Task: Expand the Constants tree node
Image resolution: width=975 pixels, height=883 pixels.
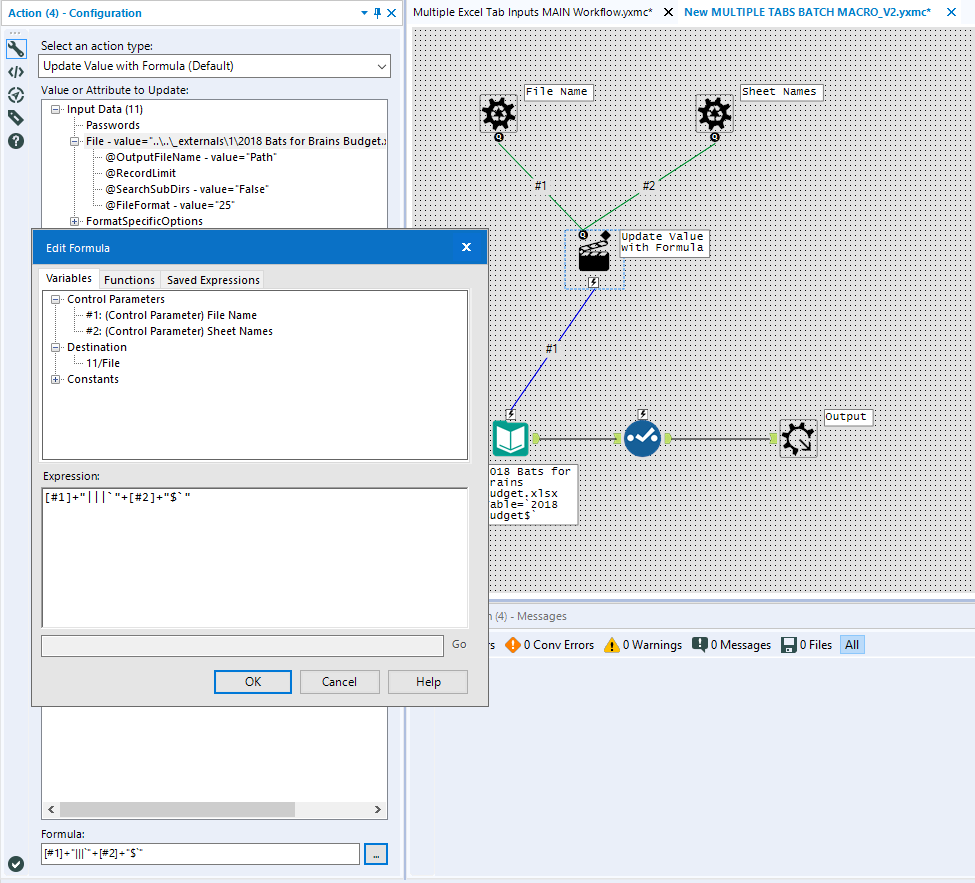Action: 57,379
